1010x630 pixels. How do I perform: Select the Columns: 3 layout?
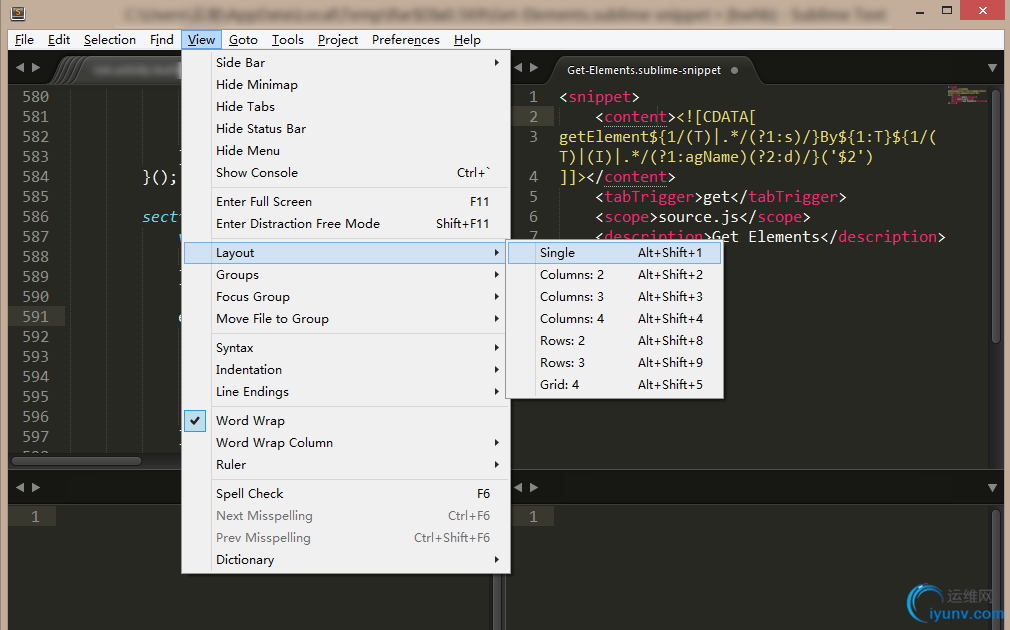615,296
